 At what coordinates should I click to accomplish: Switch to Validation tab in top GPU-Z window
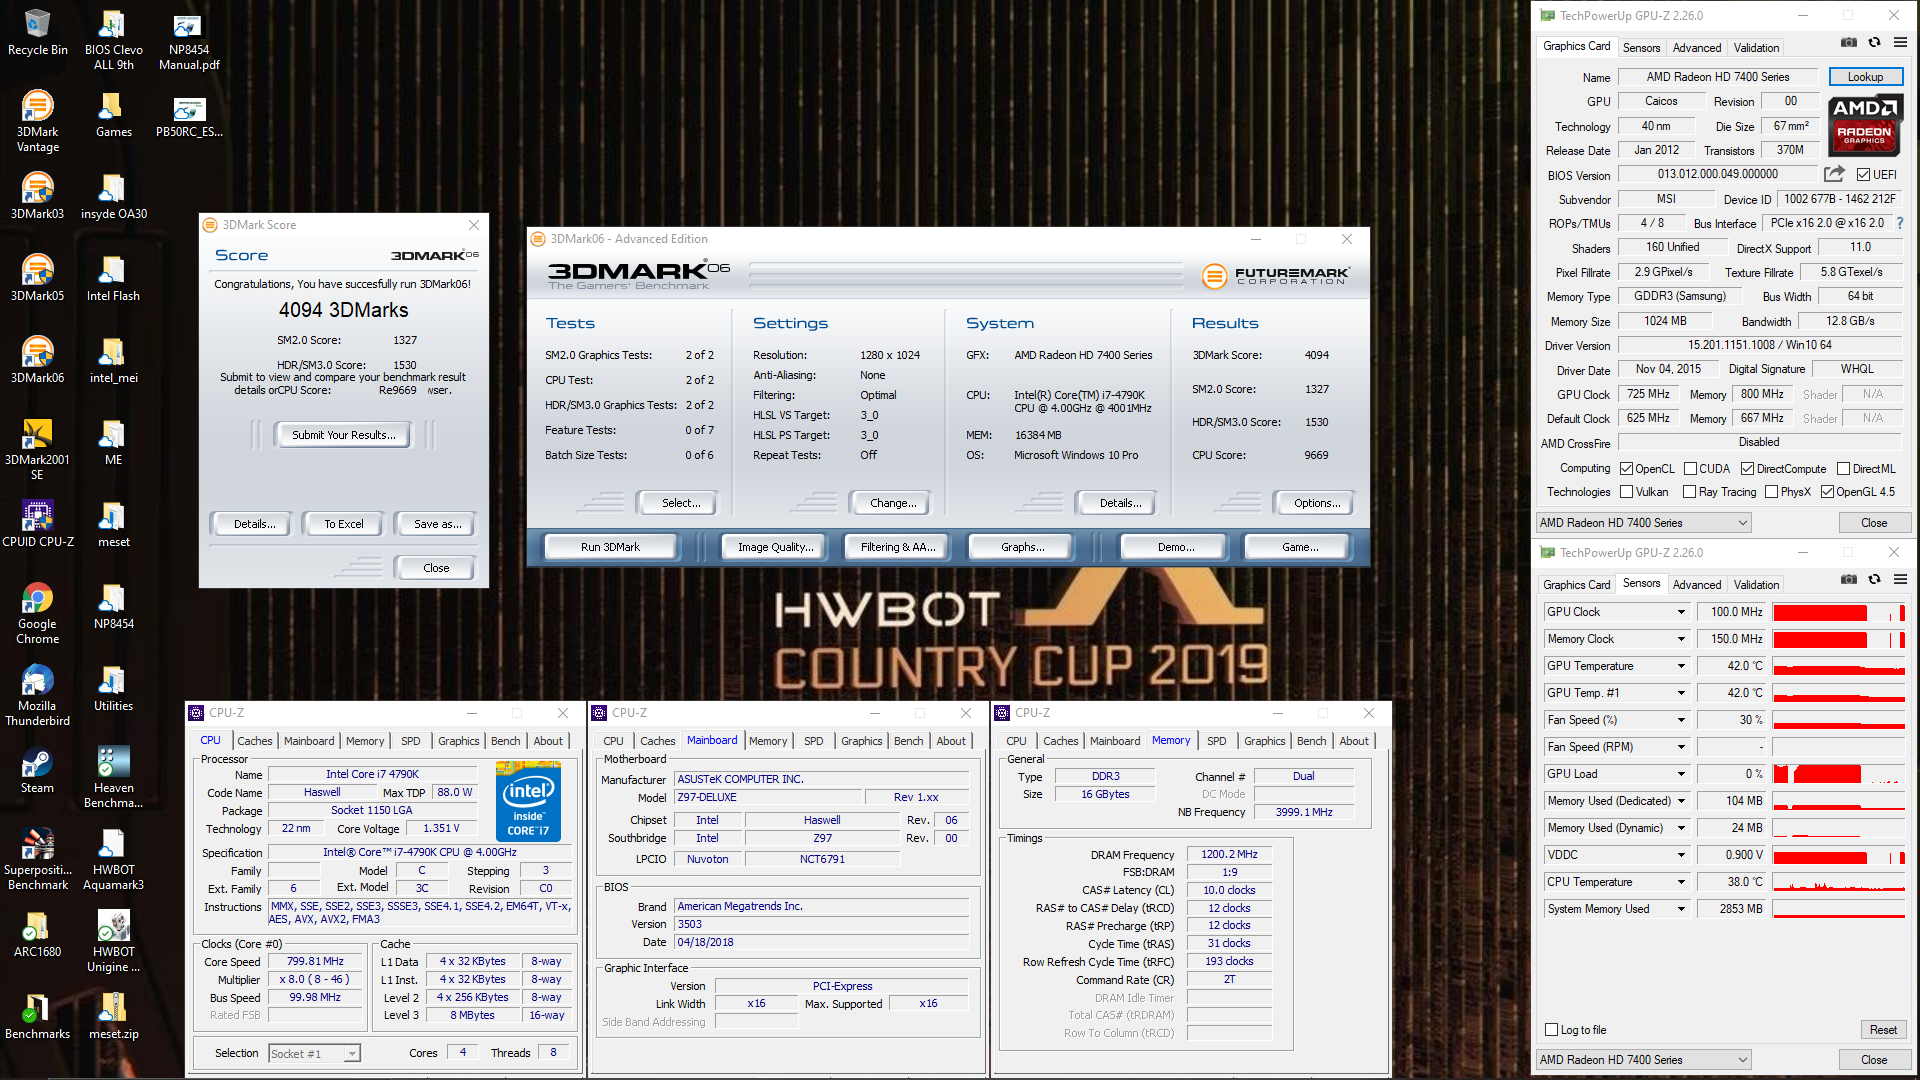point(1756,48)
